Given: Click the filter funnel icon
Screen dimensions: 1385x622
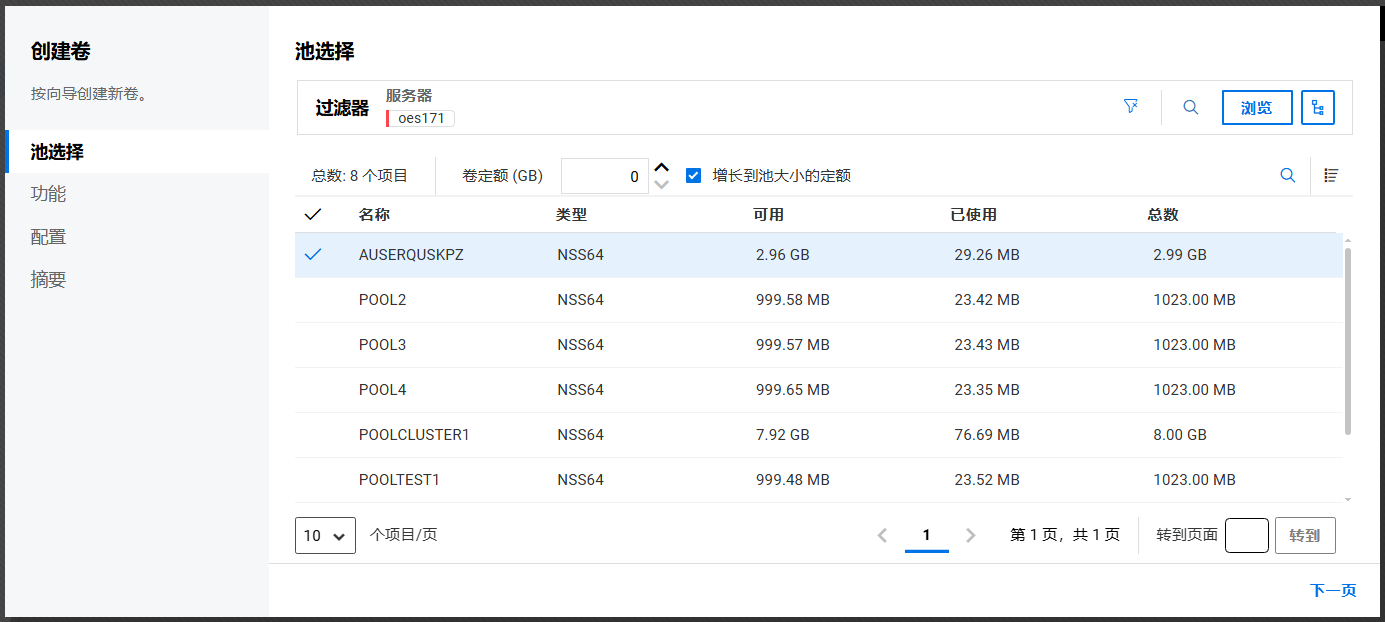Looking at the screenshot, I should click(1131, 107).
